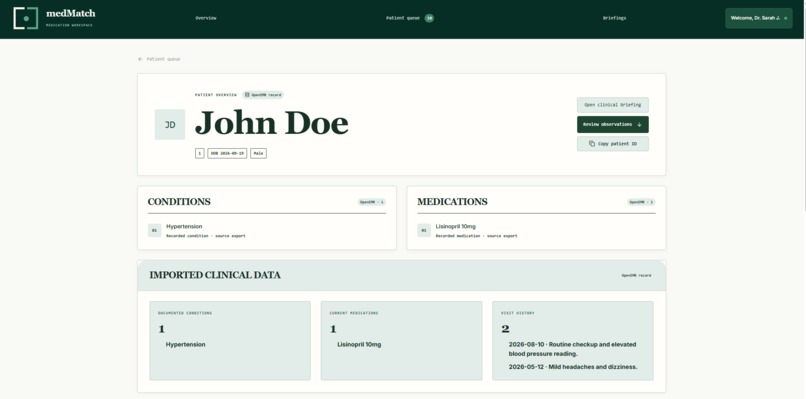Screen dimensions: 806x399
Task: Click the 2026-05-12 mild headaches visit entry
Action: click(573, 367)
